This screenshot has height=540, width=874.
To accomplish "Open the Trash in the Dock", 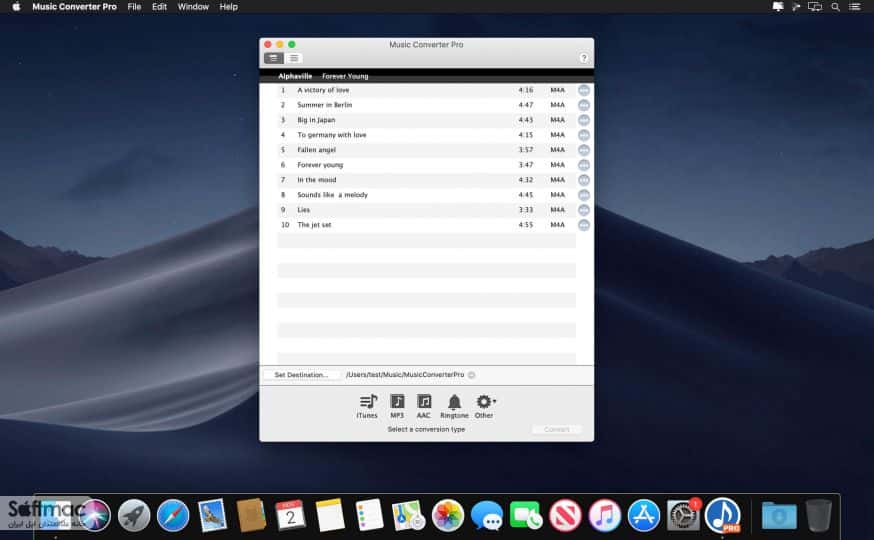I will pos(818,515).
